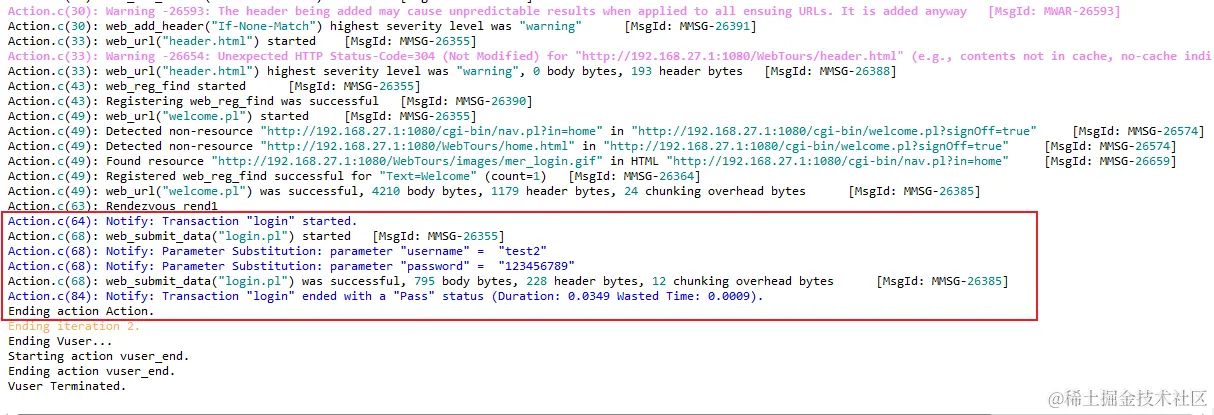Select the parameter "password" = "123456789" line

[x=291, y=266]
